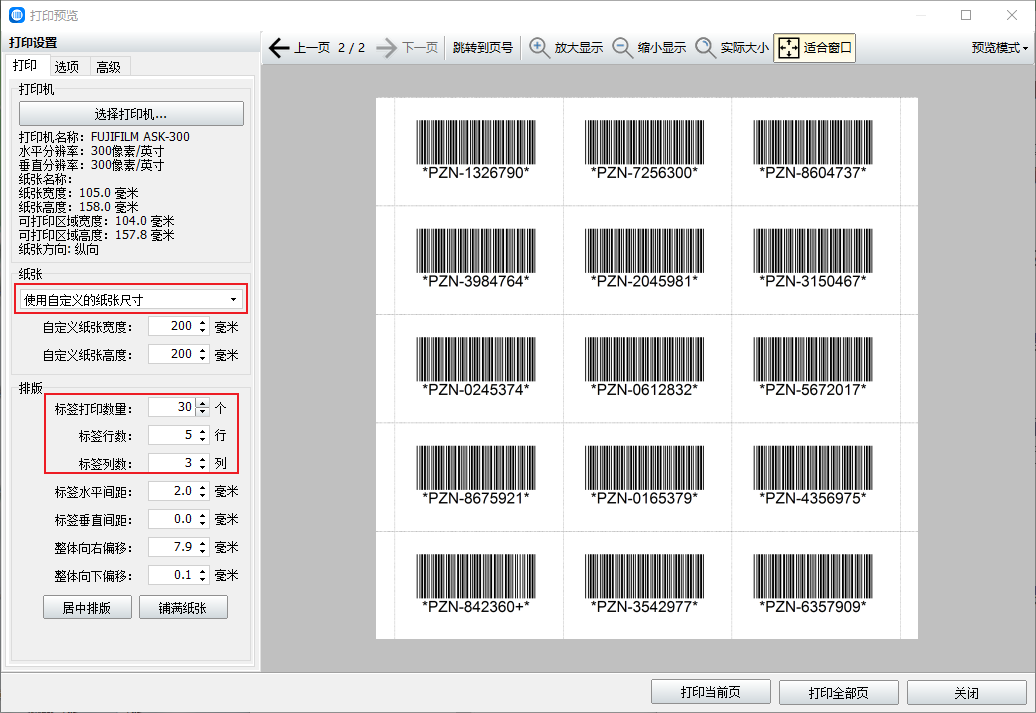Maximize the print preview window

[966, 15]
